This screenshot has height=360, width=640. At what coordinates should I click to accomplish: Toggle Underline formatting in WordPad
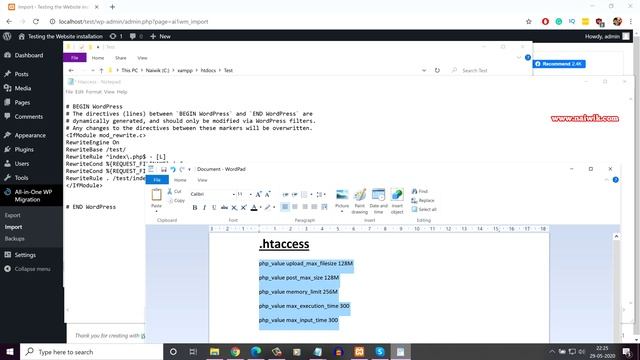[214, 207]
